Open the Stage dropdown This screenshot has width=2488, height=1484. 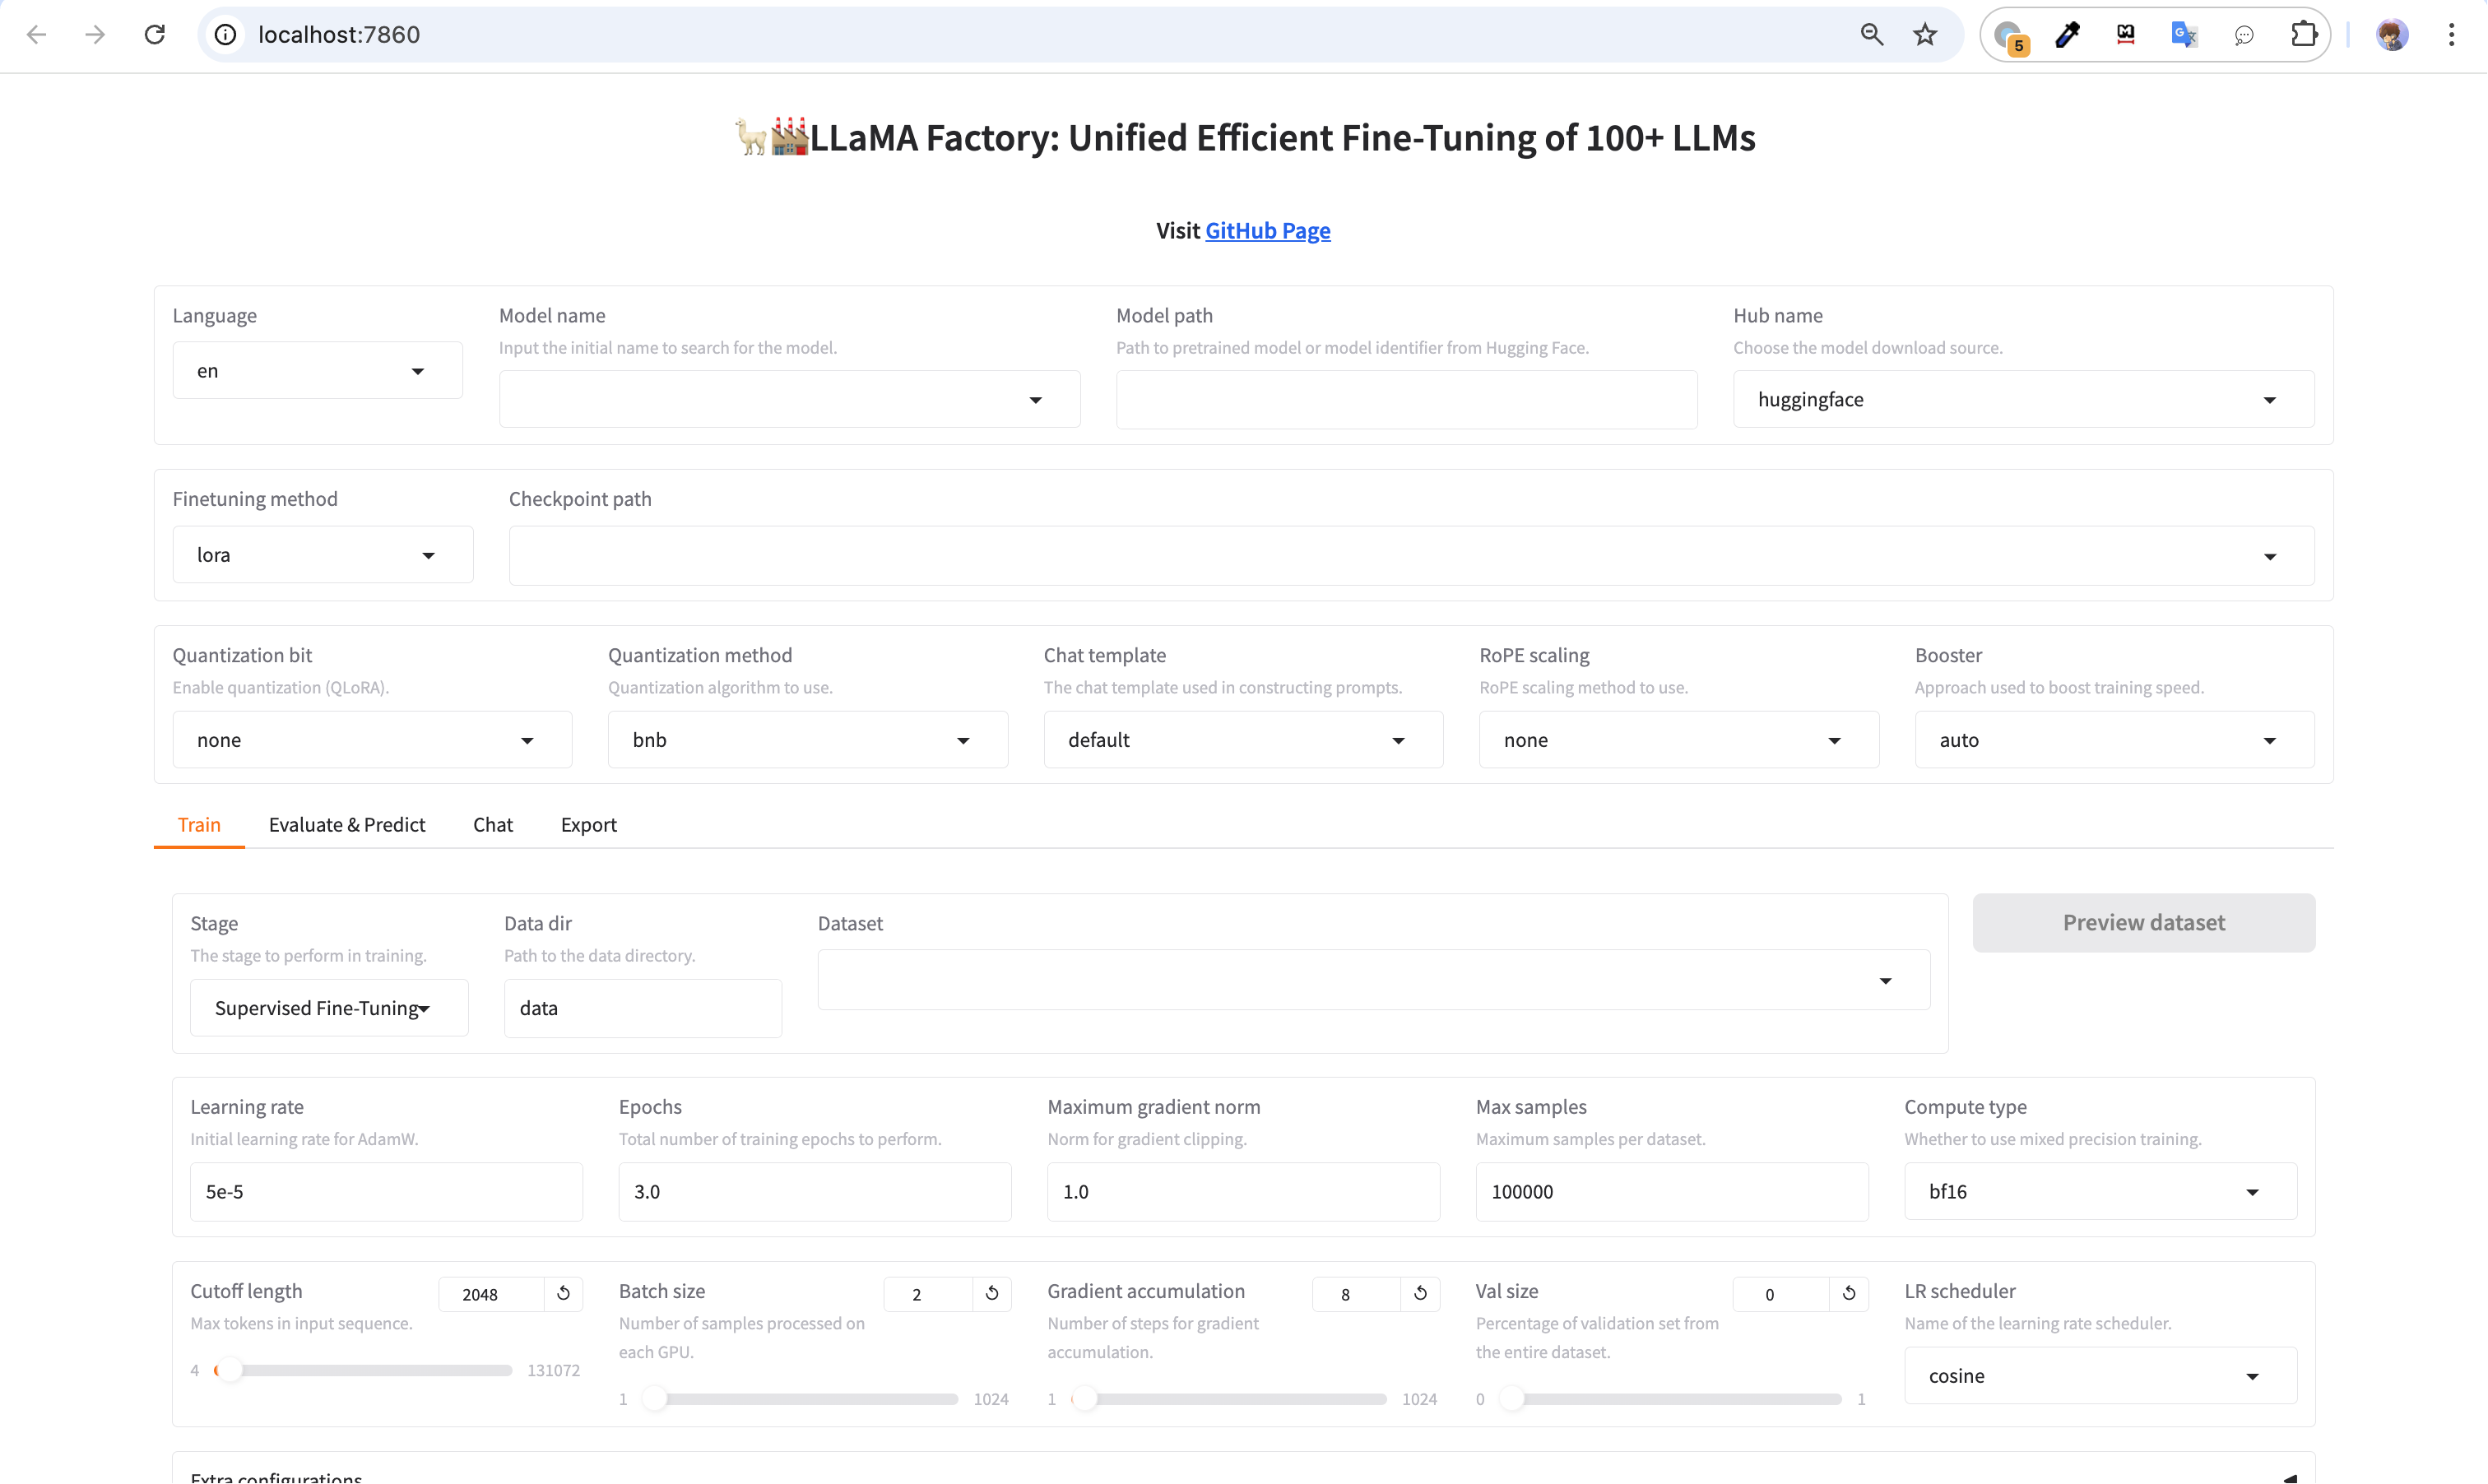pyautogui.click(x=329, y=1008)
